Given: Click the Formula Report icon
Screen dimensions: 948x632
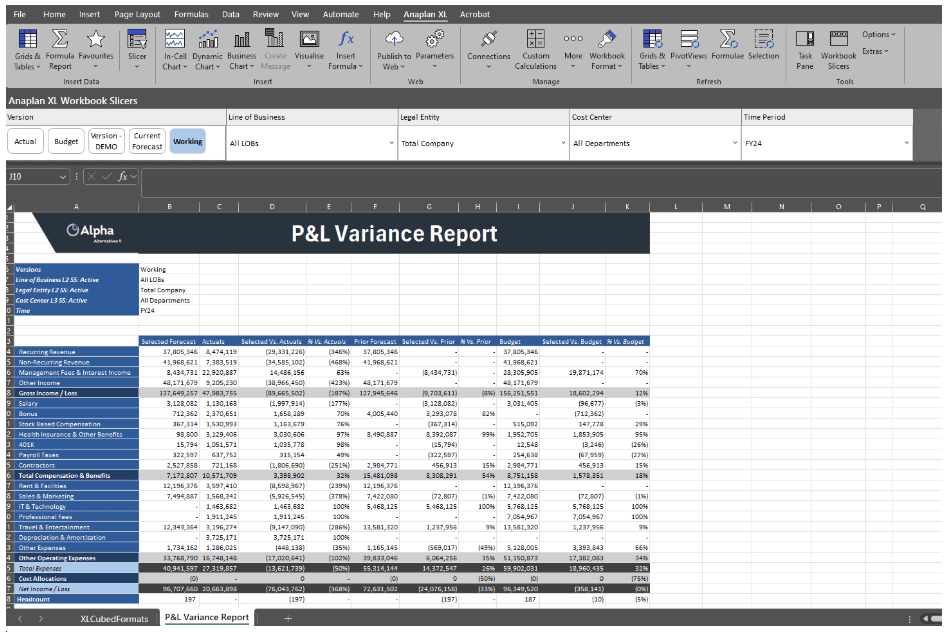Looking at the screenshot, I should point(60,50).
